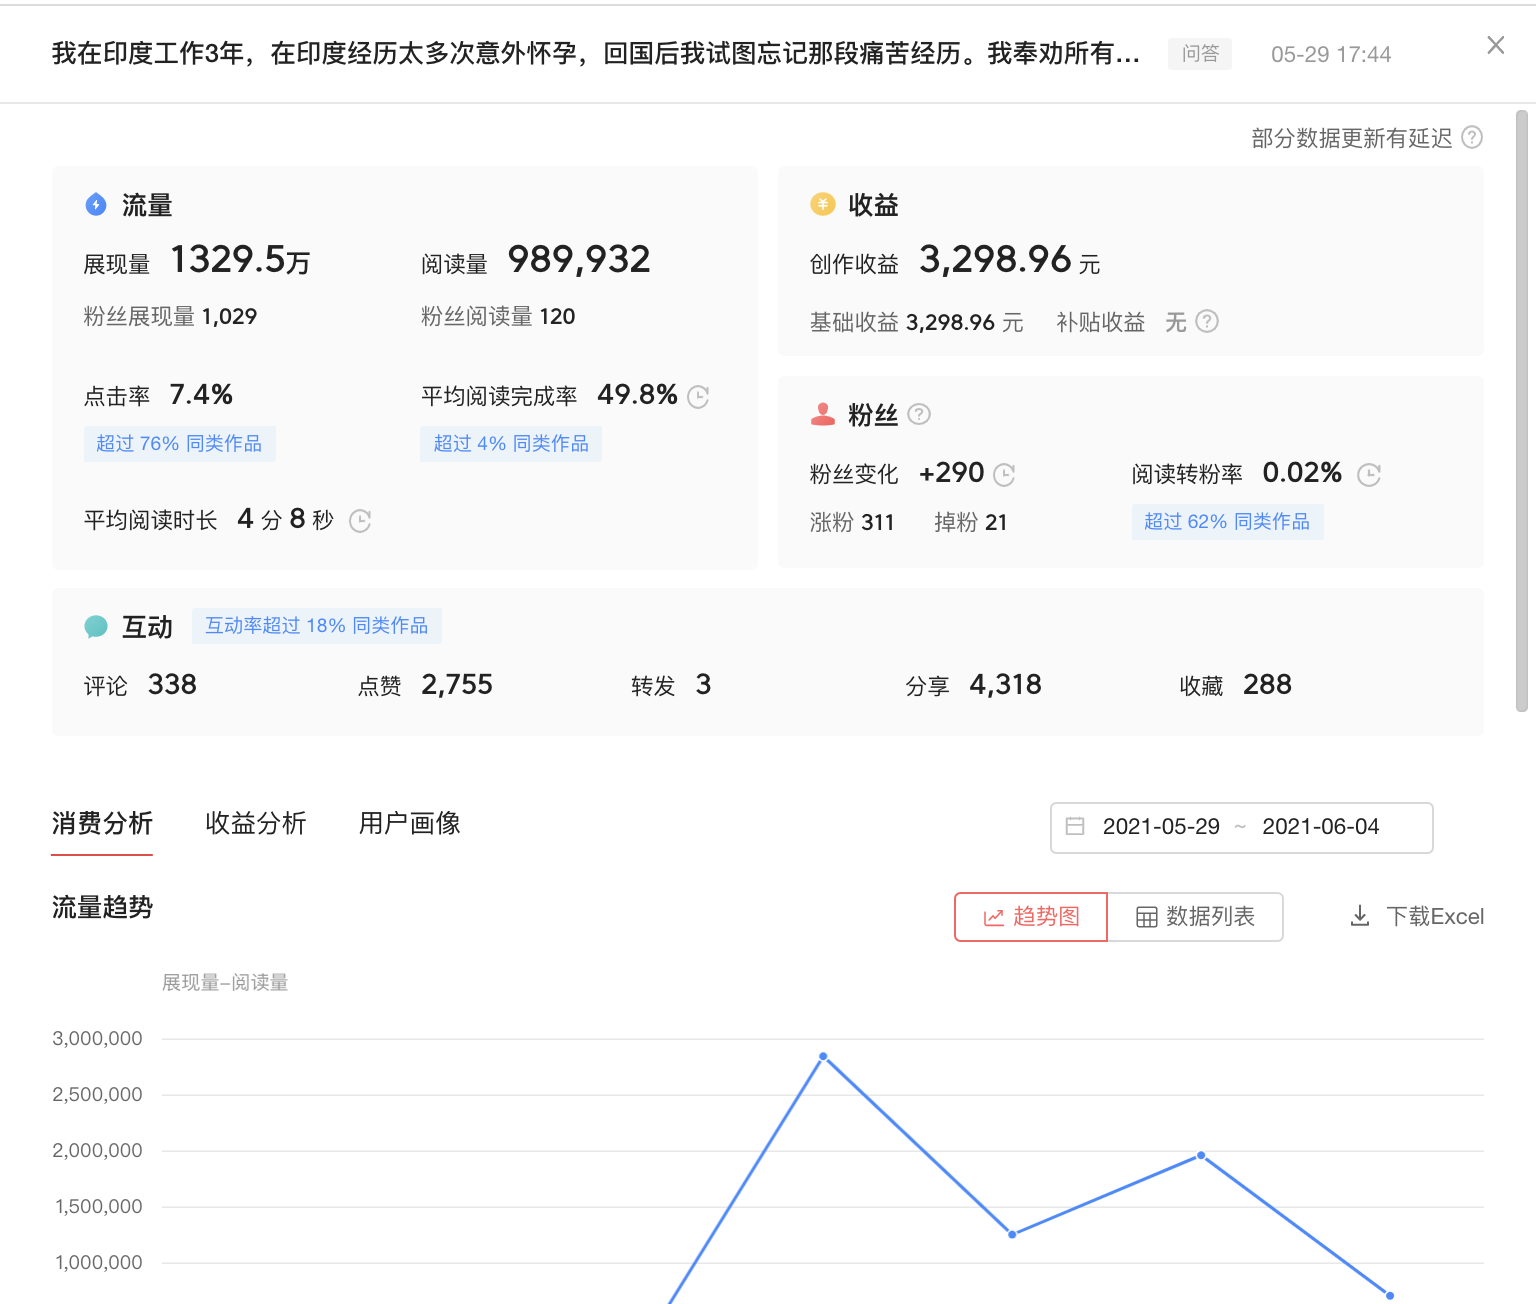The image size is (1536, 1304).
Task: Open link 超过 76% 同类作品
Action: pyautogui.click(x=180, y=443)
